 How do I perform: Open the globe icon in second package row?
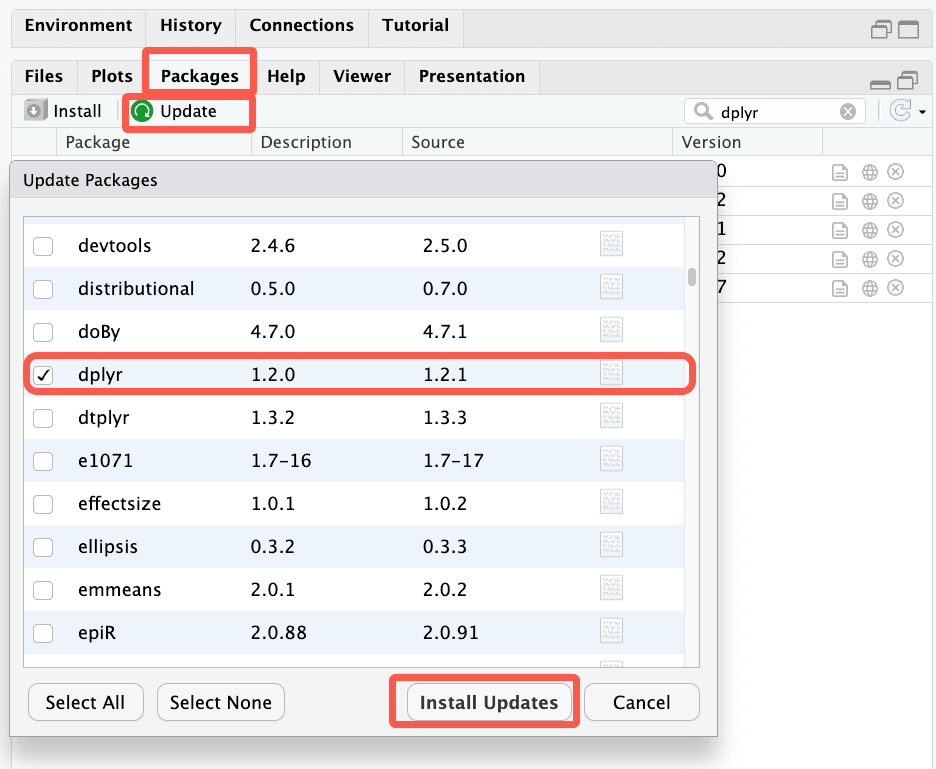point(870,201)
